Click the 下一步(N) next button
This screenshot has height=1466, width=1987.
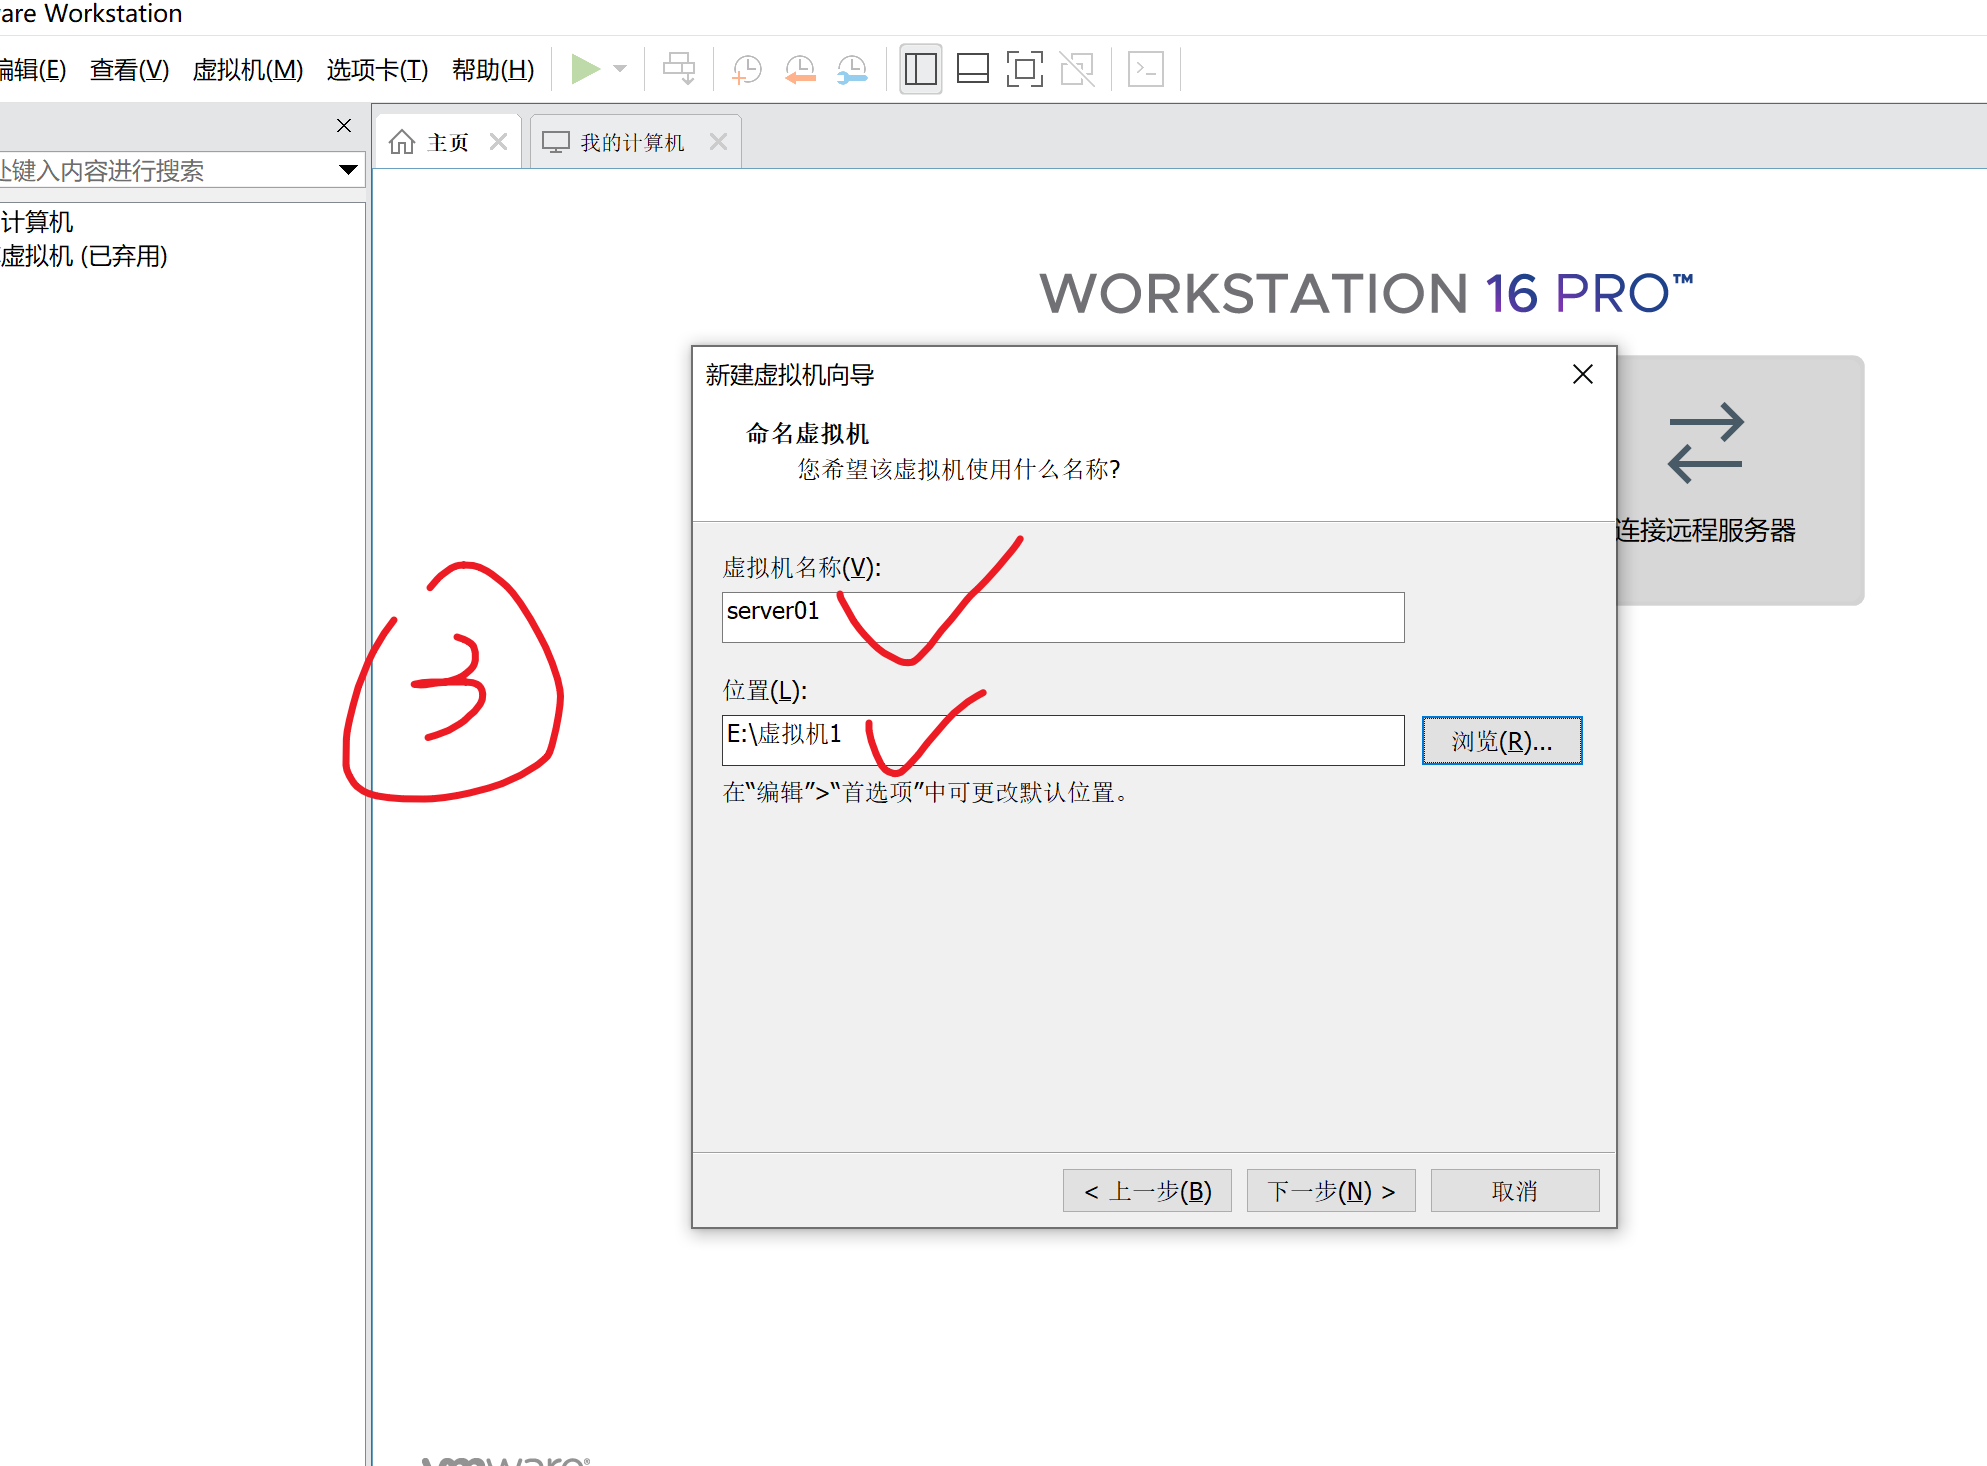tap(1331, 1191)
